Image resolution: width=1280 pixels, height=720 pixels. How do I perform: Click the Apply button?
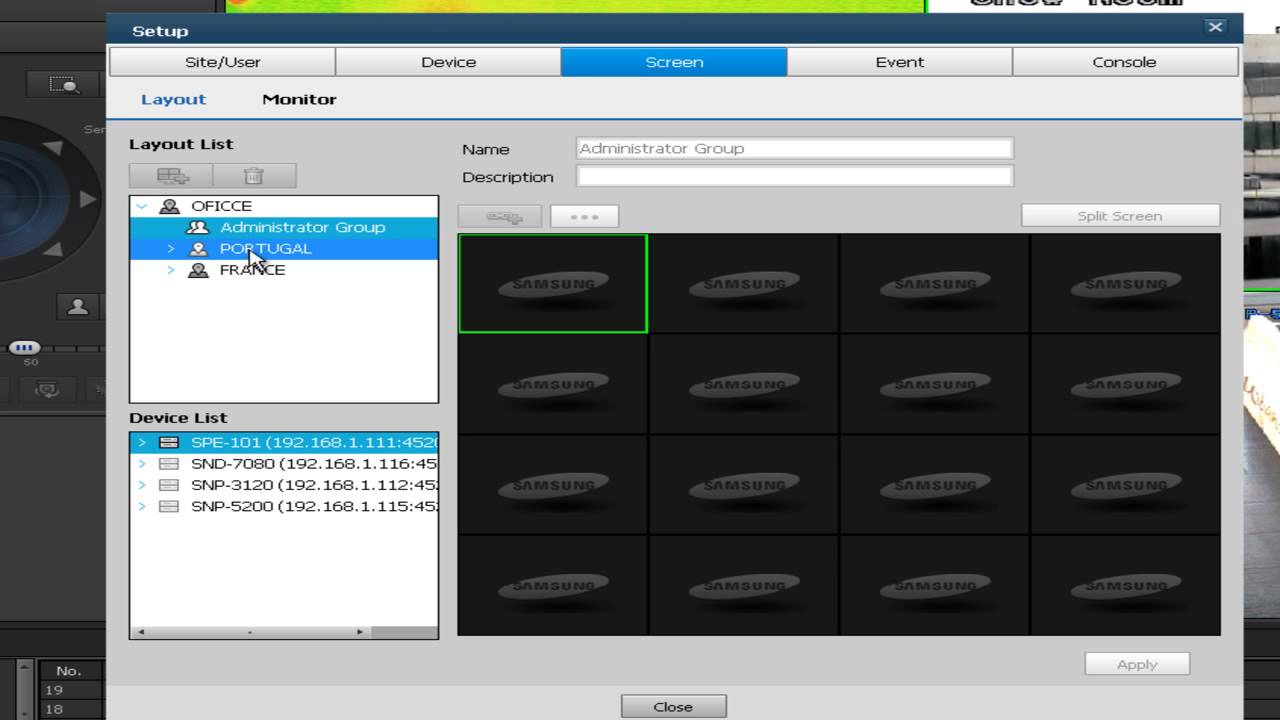click(x=1137, y=664)
